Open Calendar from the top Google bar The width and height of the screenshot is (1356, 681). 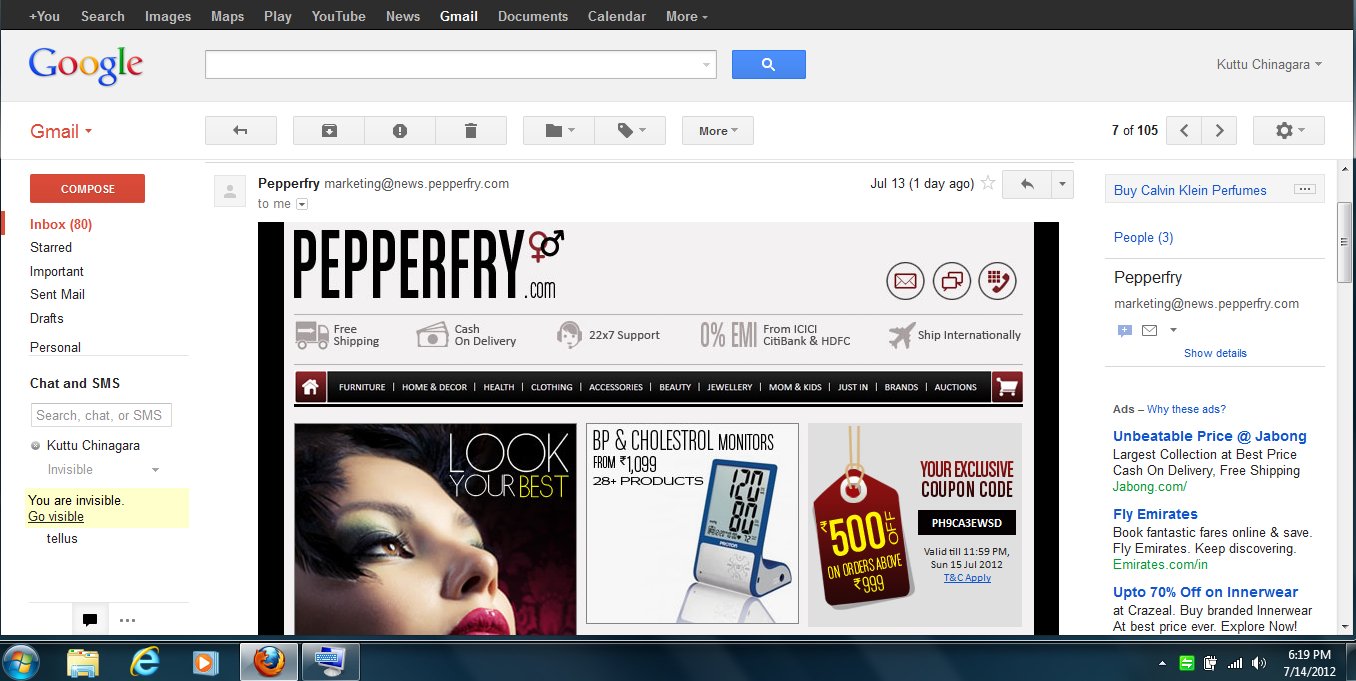point(617,16)
